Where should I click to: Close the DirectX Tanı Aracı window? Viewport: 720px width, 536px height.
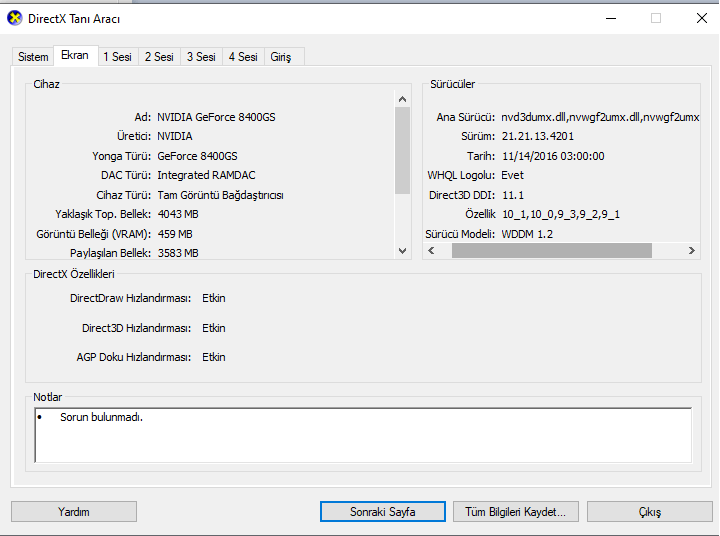[x=702, y=18]
